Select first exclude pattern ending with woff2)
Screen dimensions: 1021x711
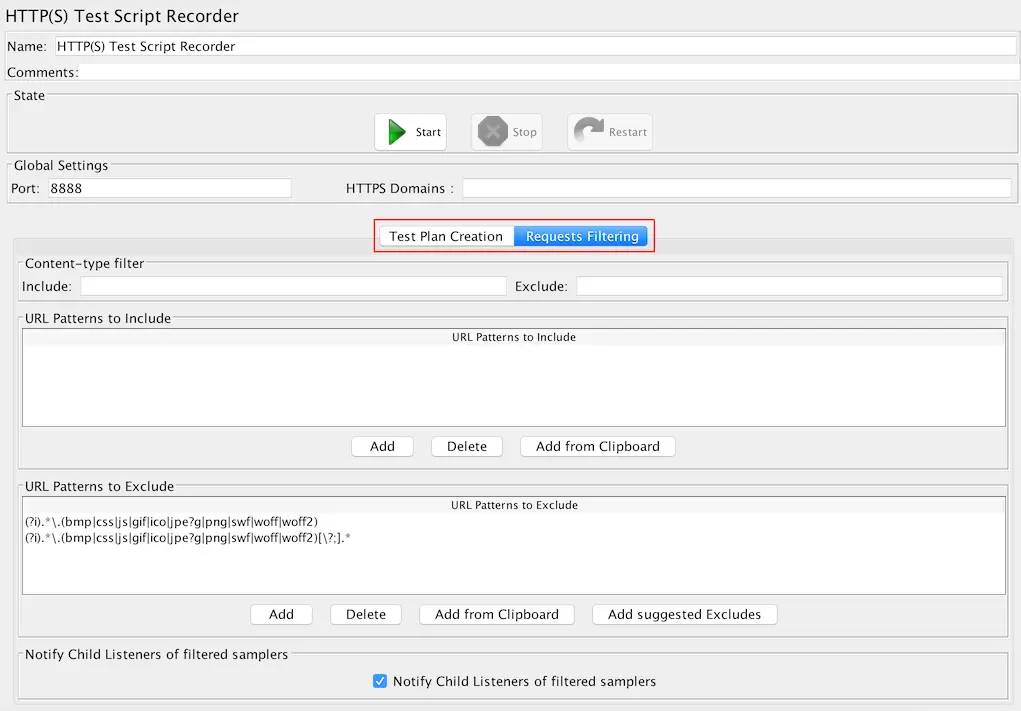click(x=514, y=522)
